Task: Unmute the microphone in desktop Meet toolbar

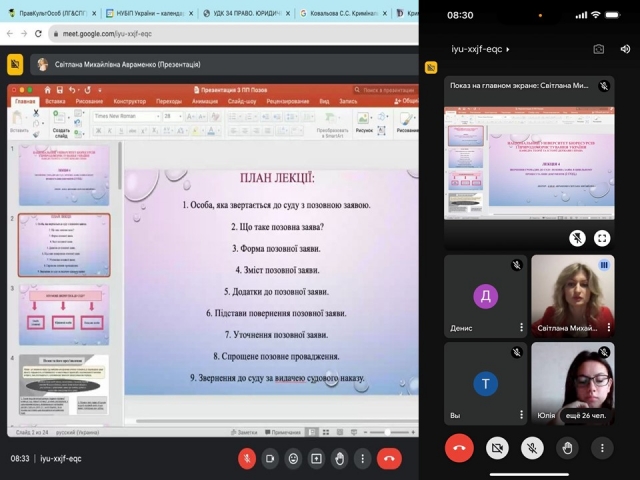Action: pos(246,458)
